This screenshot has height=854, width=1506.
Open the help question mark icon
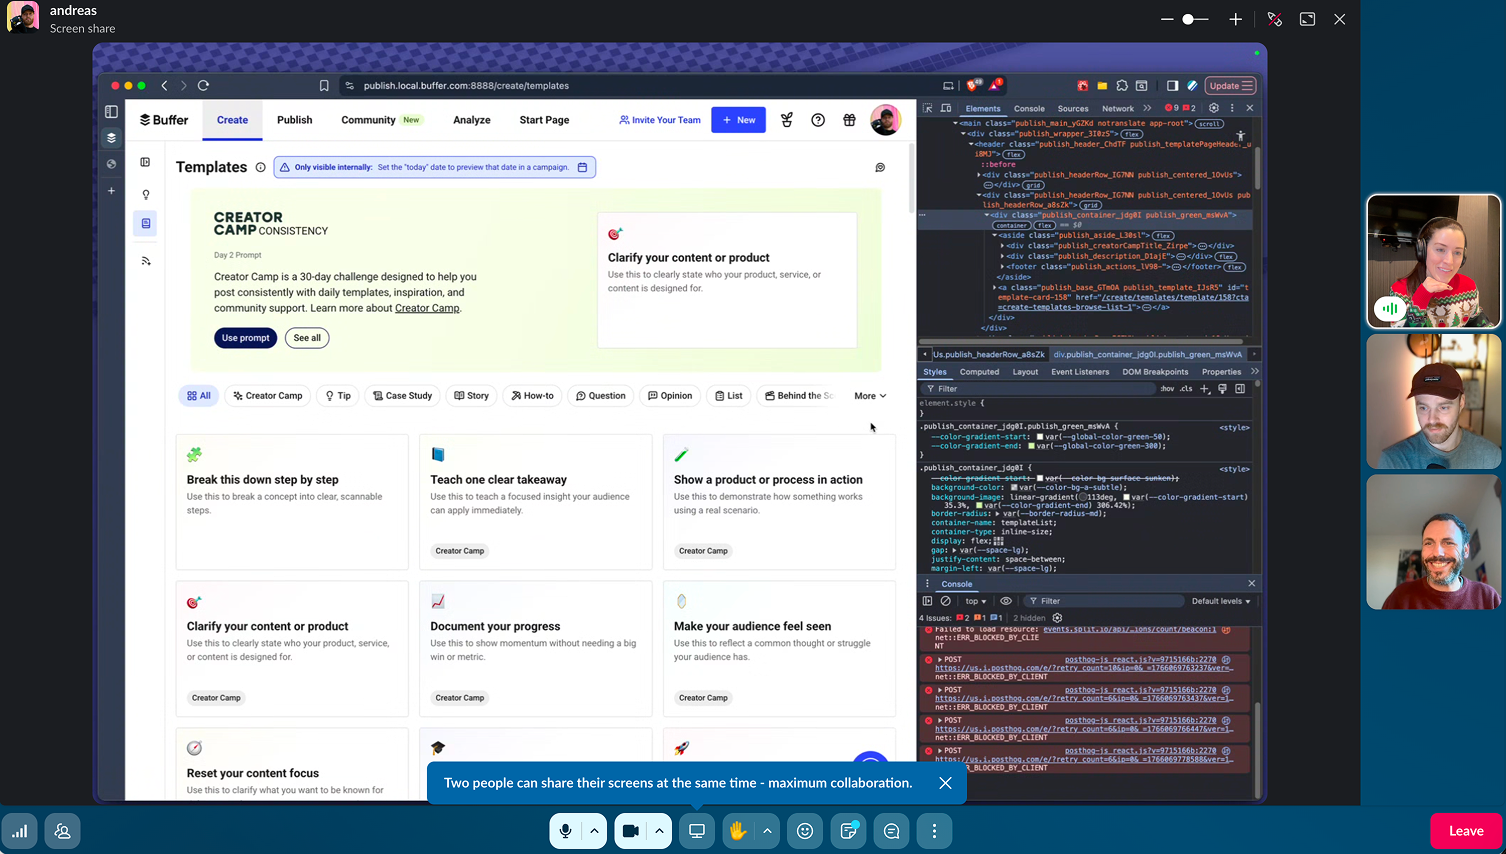pyautogui.click(x=818, y=120)
